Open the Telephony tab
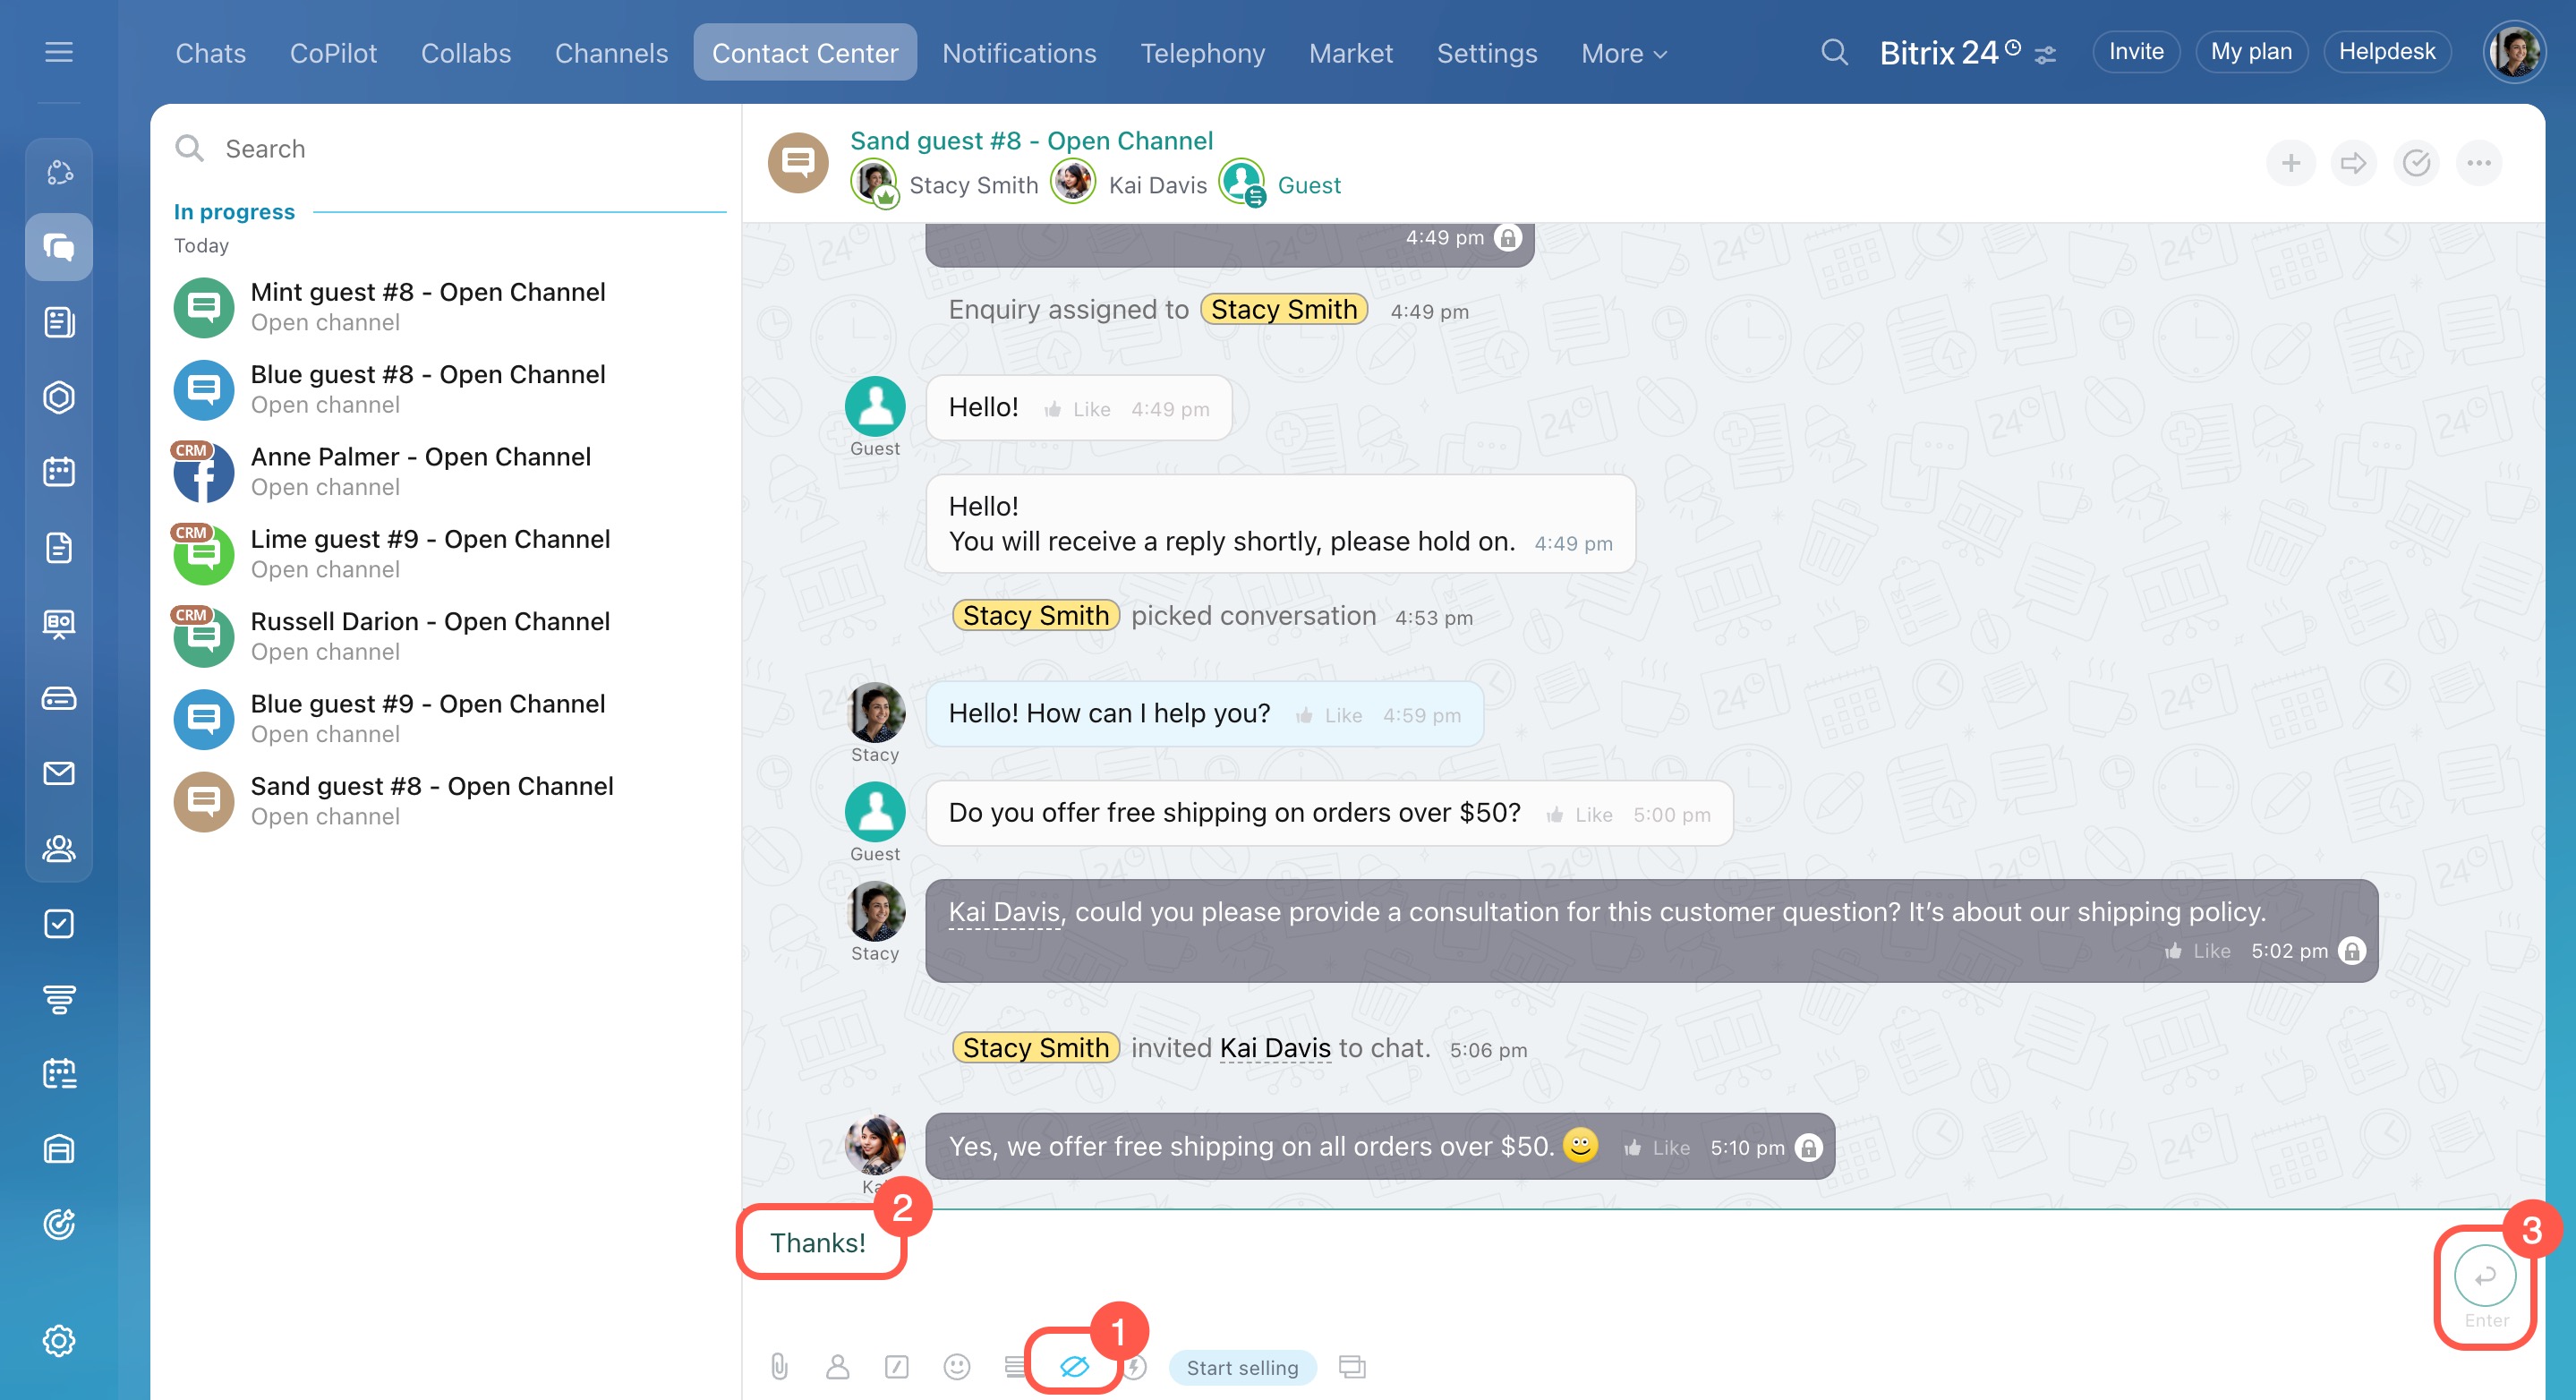 pyautogui.click(x=1203, y=53)
